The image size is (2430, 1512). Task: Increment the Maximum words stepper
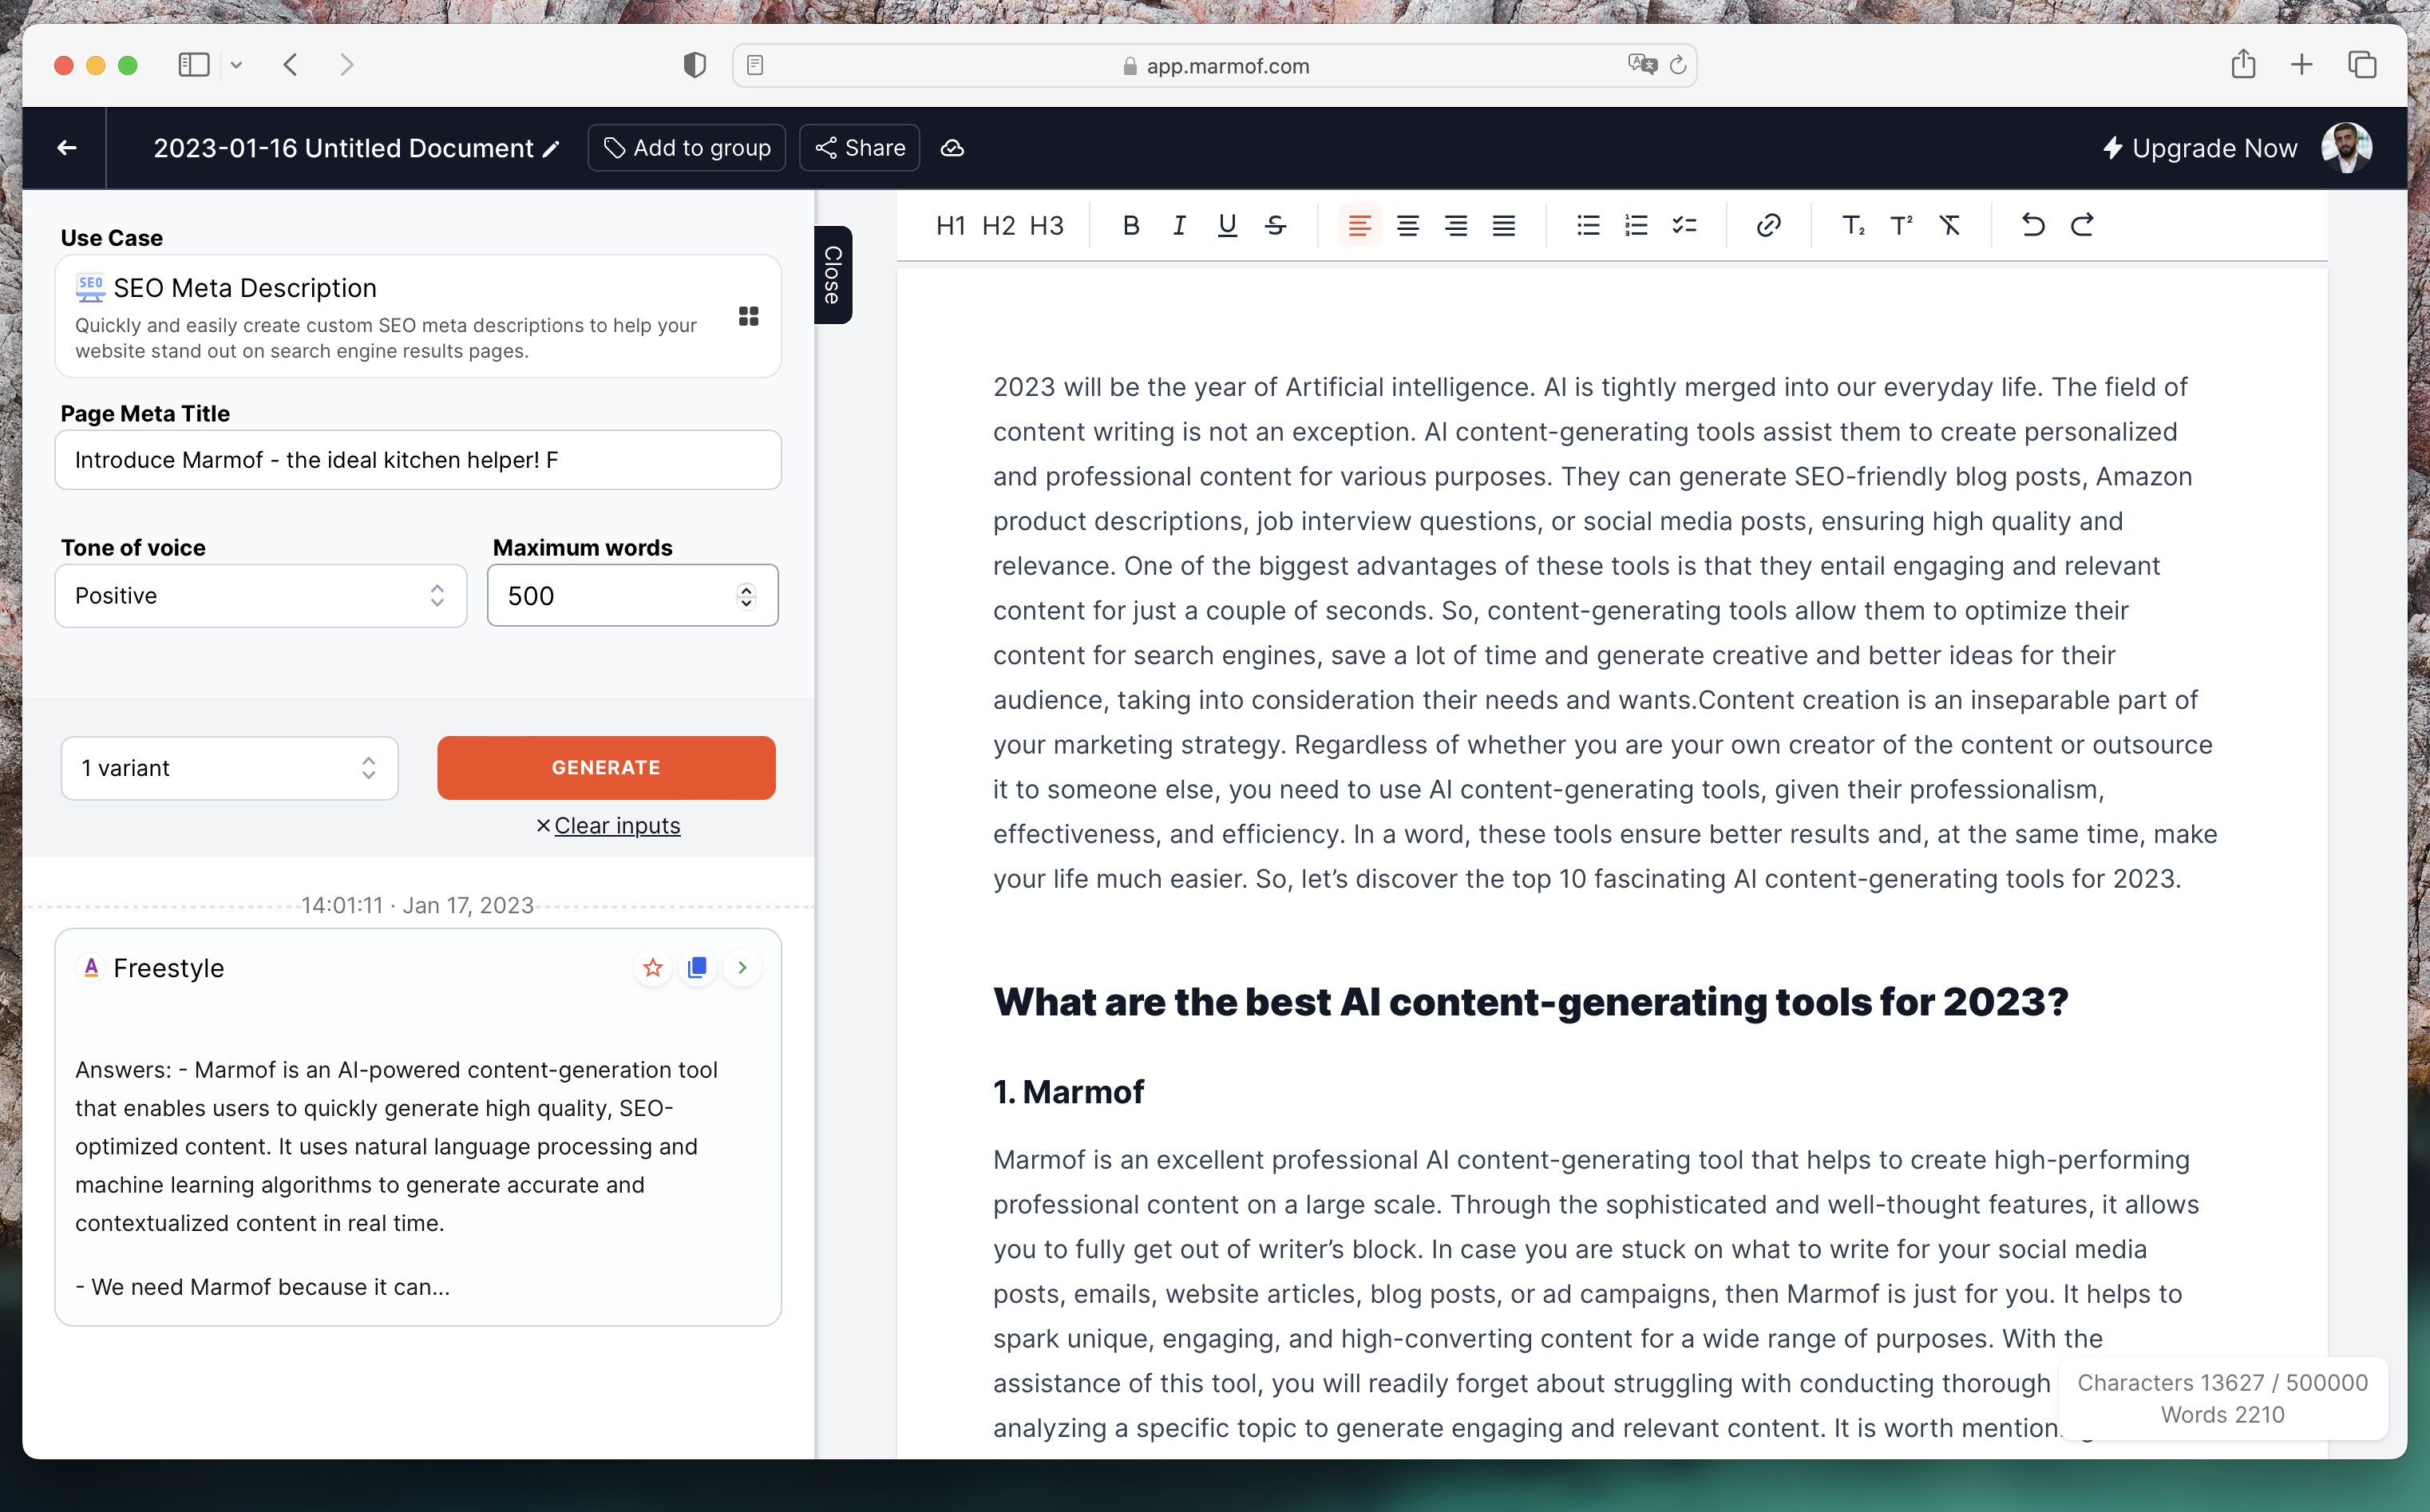pos(746,589)
